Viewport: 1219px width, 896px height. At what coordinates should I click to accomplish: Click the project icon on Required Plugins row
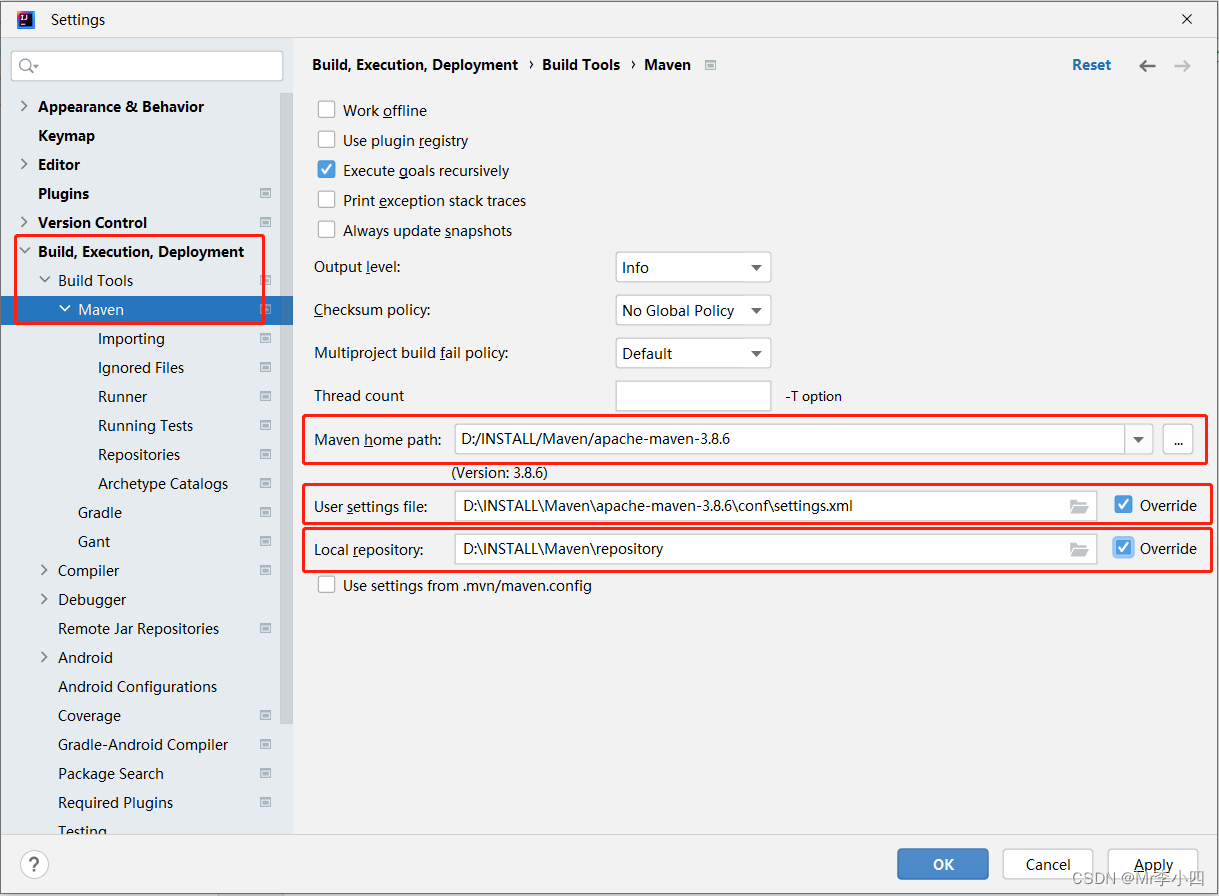(x=265, y=802)
